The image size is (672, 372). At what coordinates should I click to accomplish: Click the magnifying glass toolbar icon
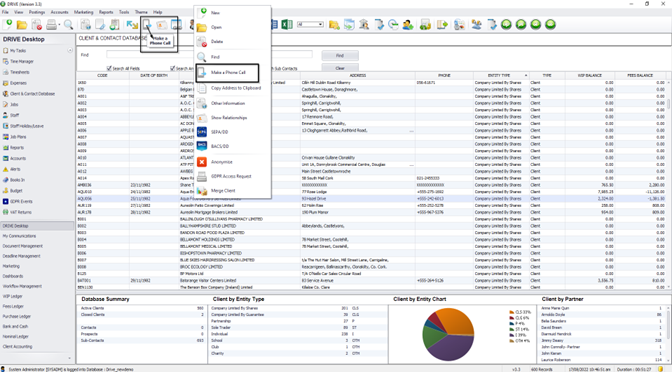(69, 25)
